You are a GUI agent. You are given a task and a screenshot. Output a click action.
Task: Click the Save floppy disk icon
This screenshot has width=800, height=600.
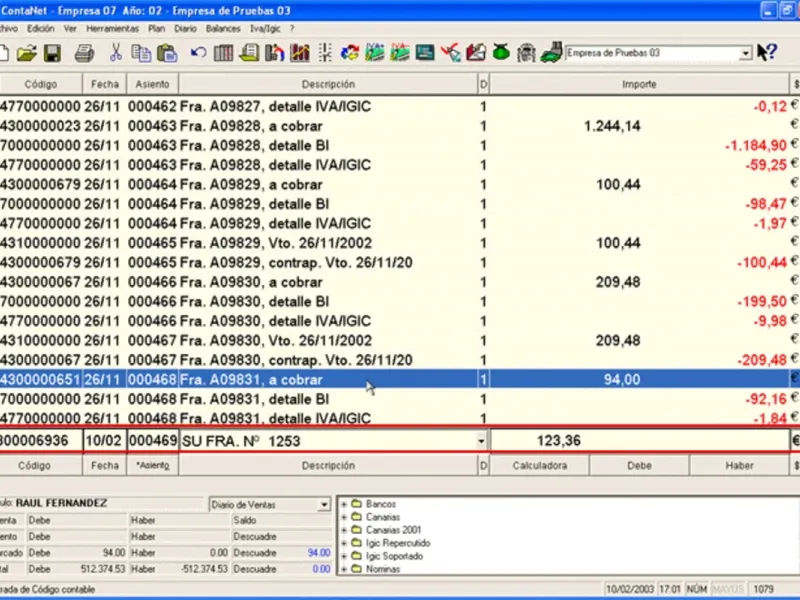pyautogui.click(x=52, y=53)
